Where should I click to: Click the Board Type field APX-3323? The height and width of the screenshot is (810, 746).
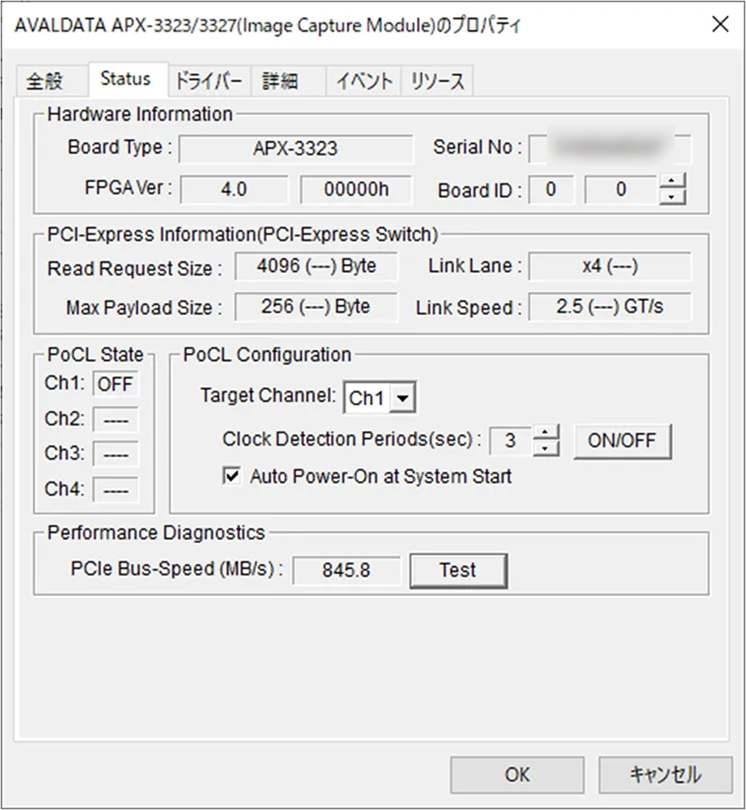(296, 149)
